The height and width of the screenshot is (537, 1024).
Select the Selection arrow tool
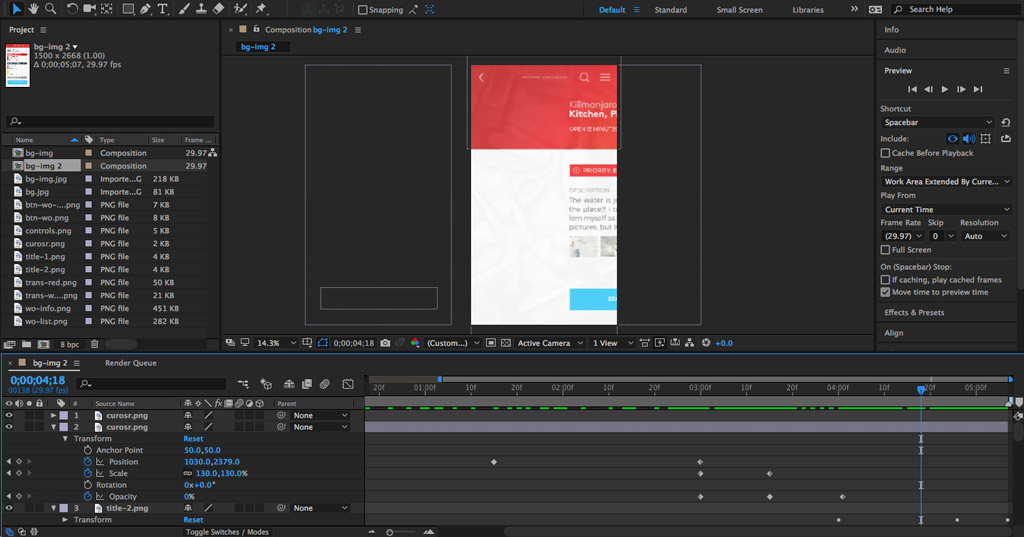click(16, 8)
